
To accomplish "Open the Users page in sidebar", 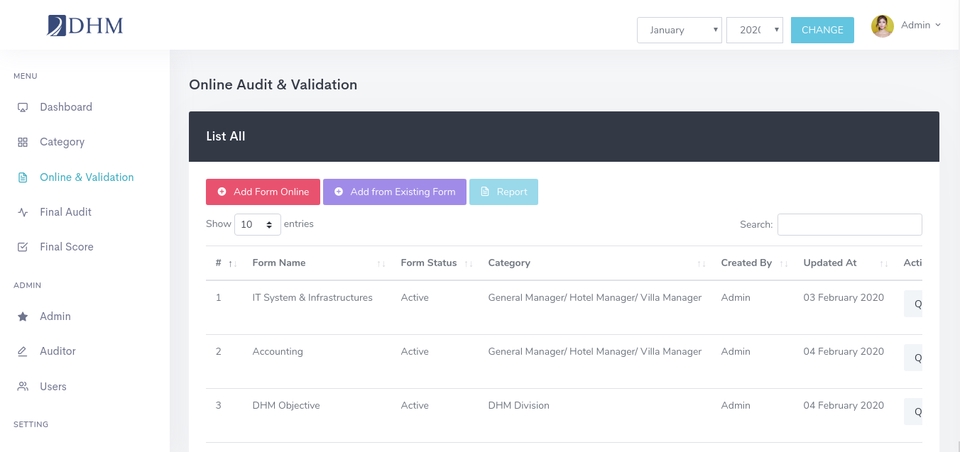I will tap(53, 386).
